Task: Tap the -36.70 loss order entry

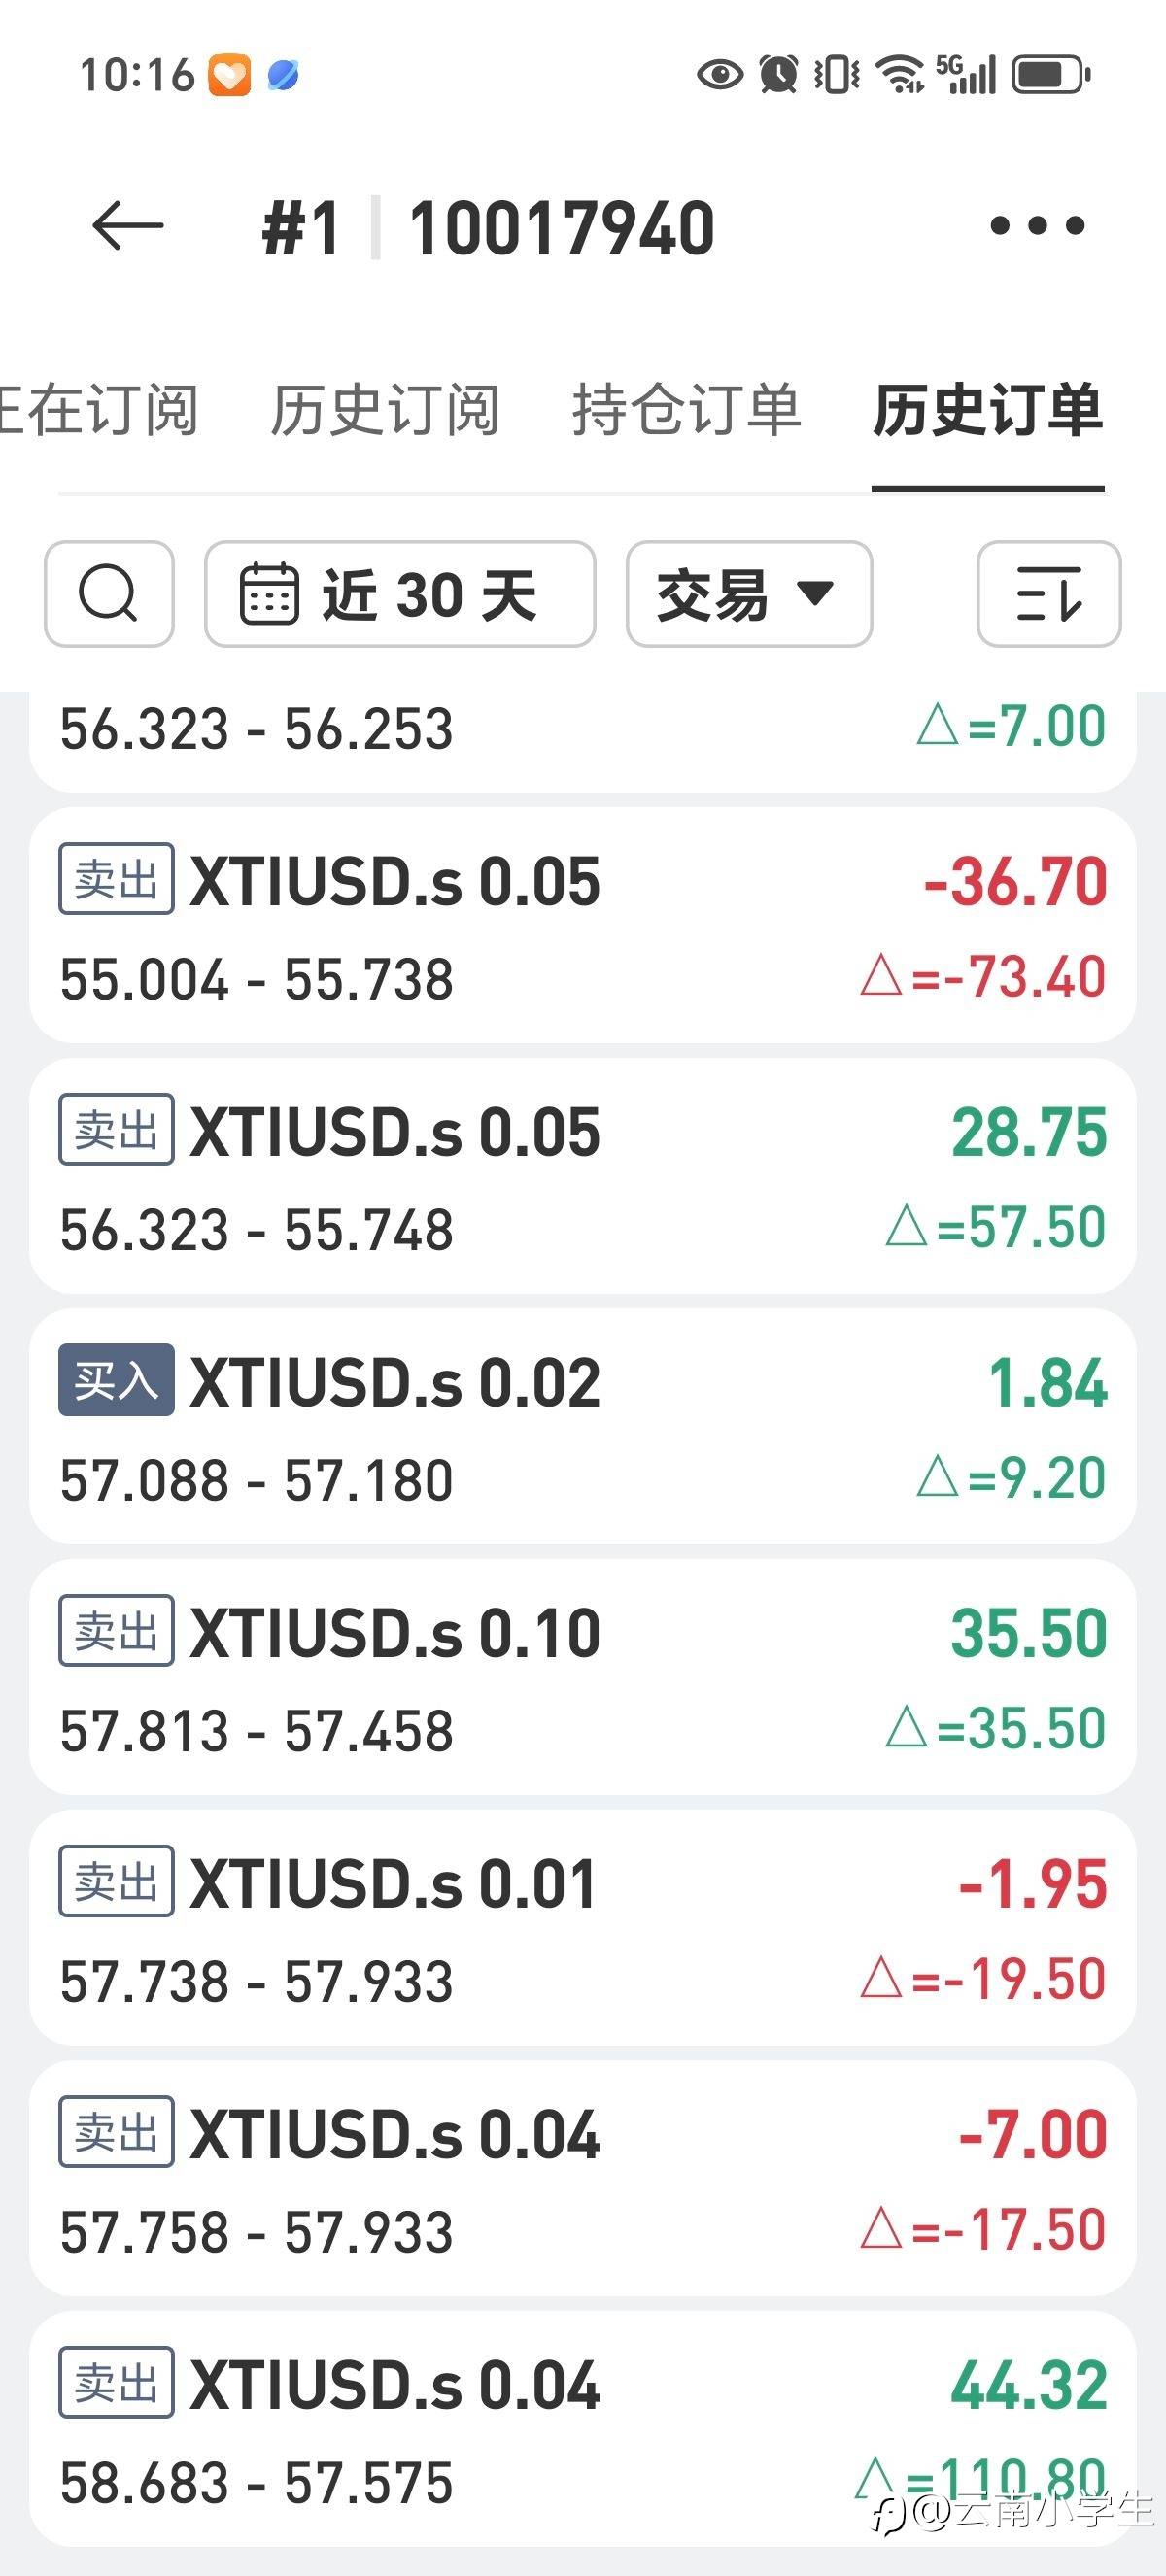Action: tap(582, 925)
